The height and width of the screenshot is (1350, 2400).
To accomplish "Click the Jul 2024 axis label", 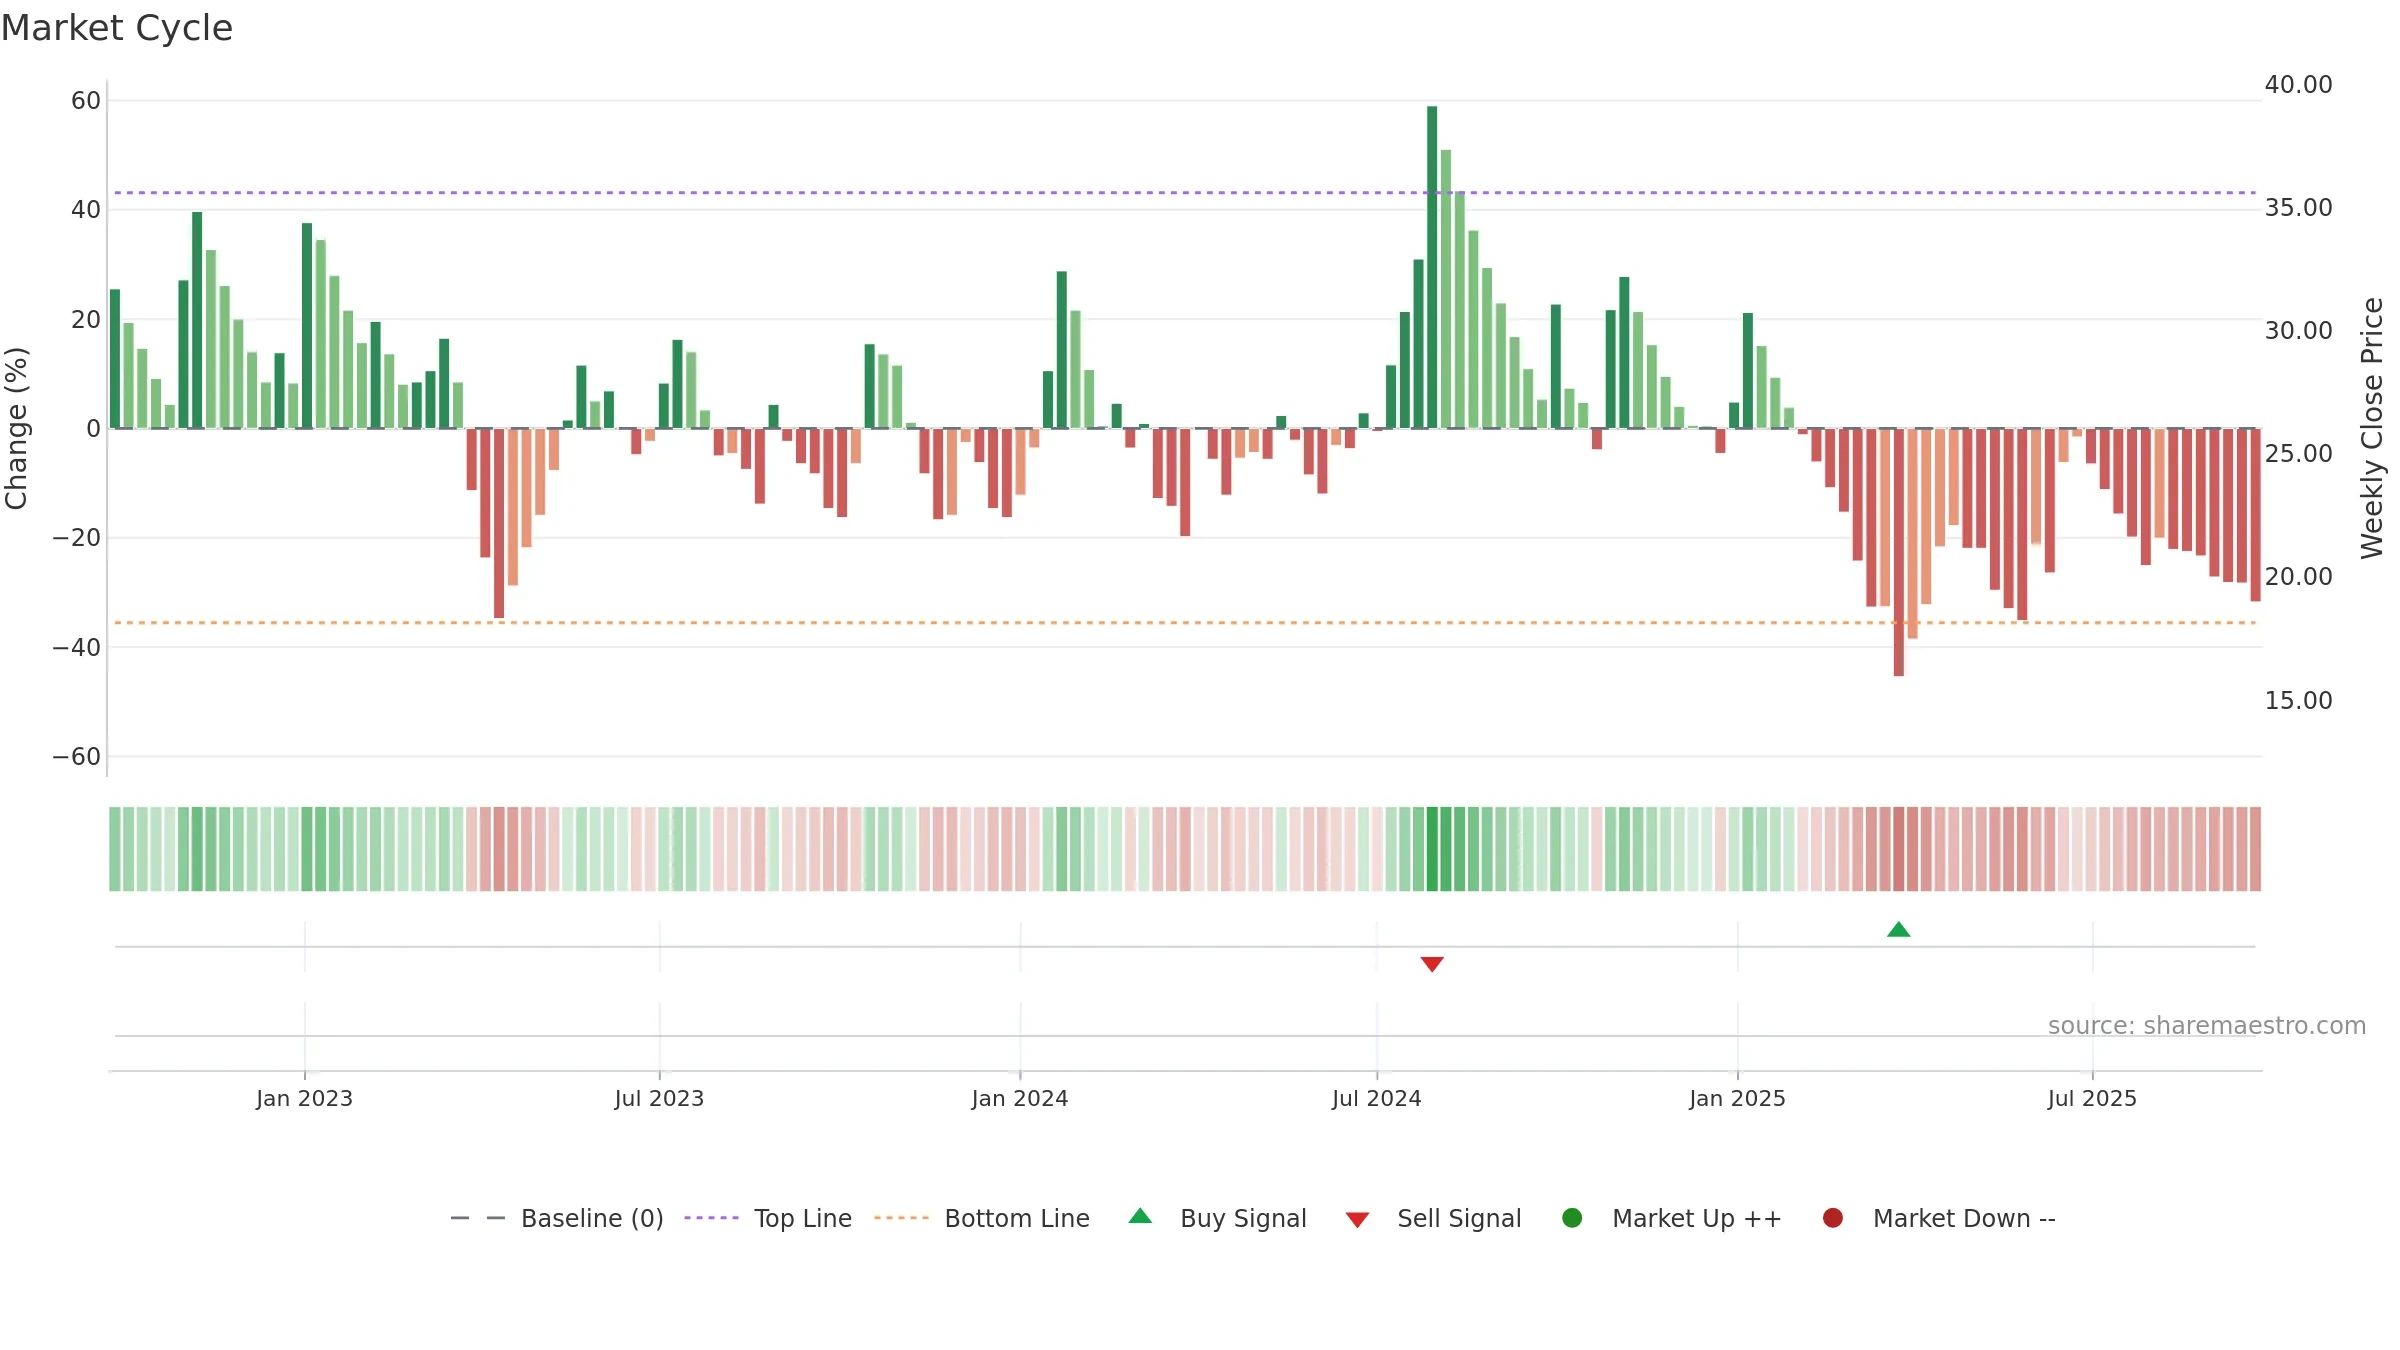I will pyautogui.click(x=1376, y=1098).
